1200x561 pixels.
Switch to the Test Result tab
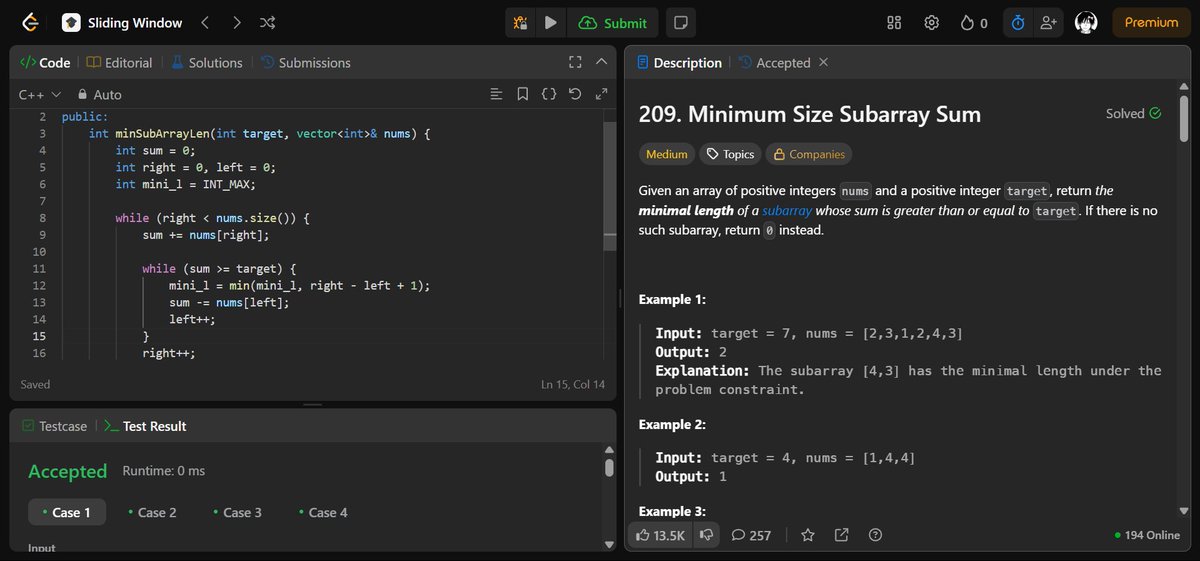(145, 426)
